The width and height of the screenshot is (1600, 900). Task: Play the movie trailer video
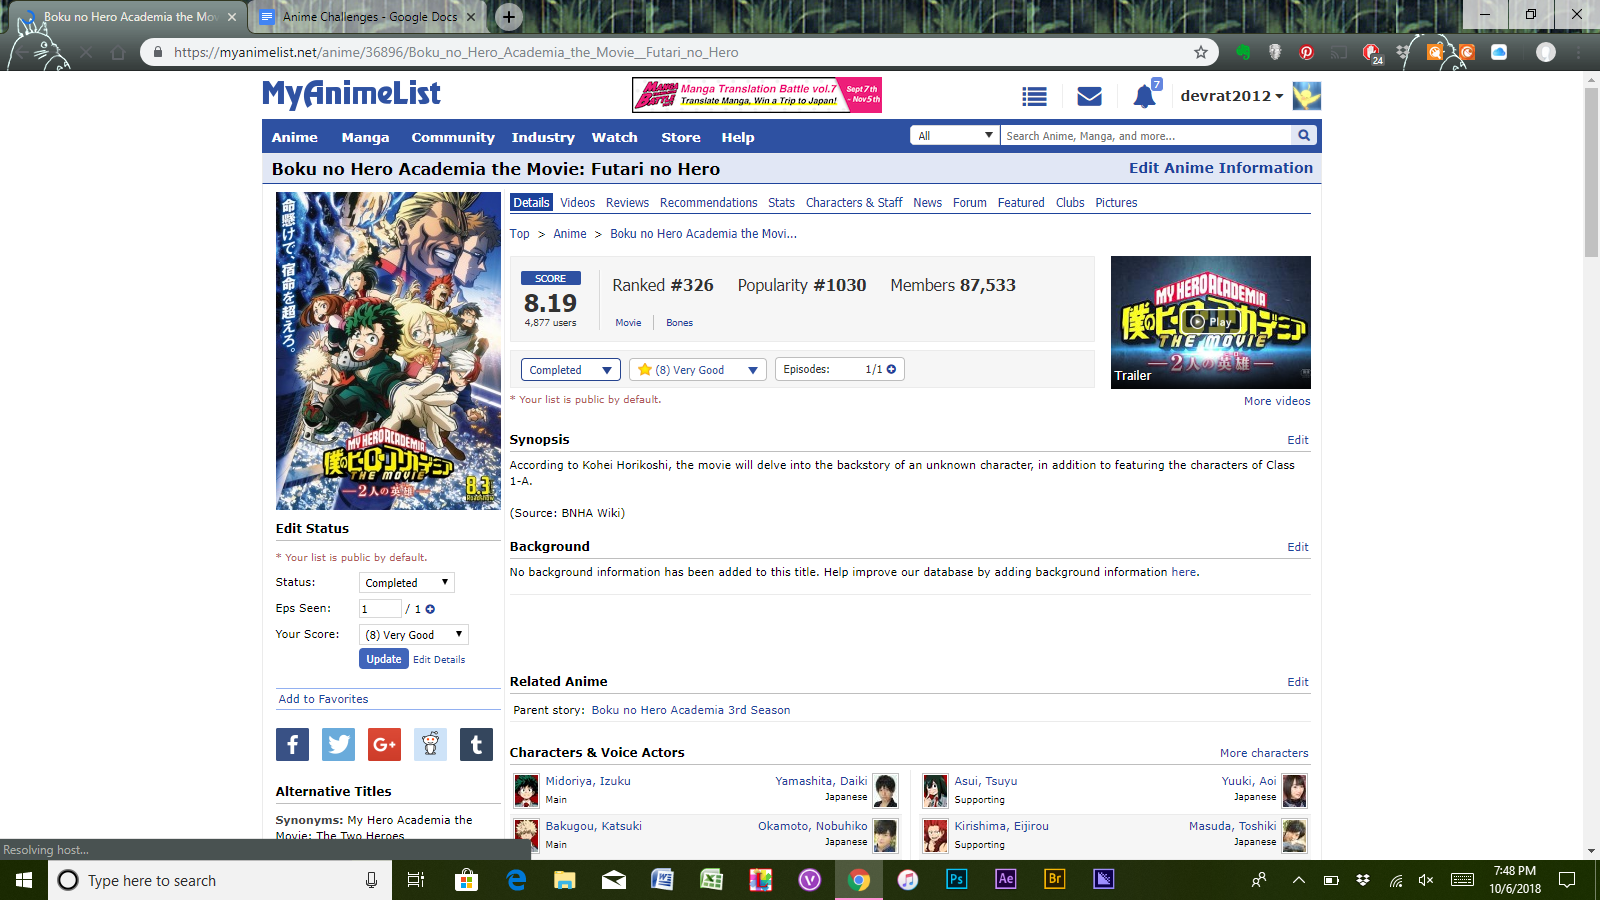click(x=1211, y=322)
